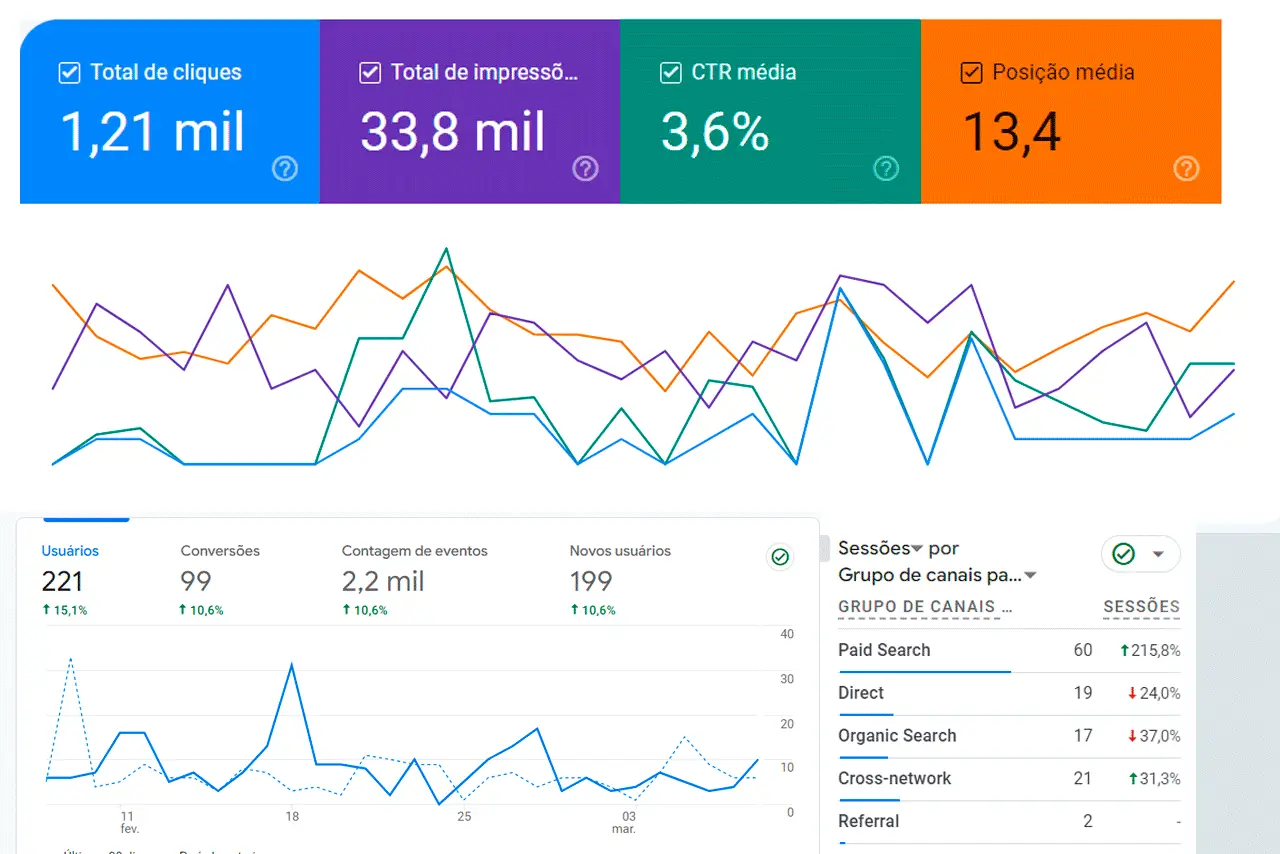Image resolution: width=1280 pixels, height=854 pixels.
Task: Click the 221 users value
Action: (x=62, y=581)
